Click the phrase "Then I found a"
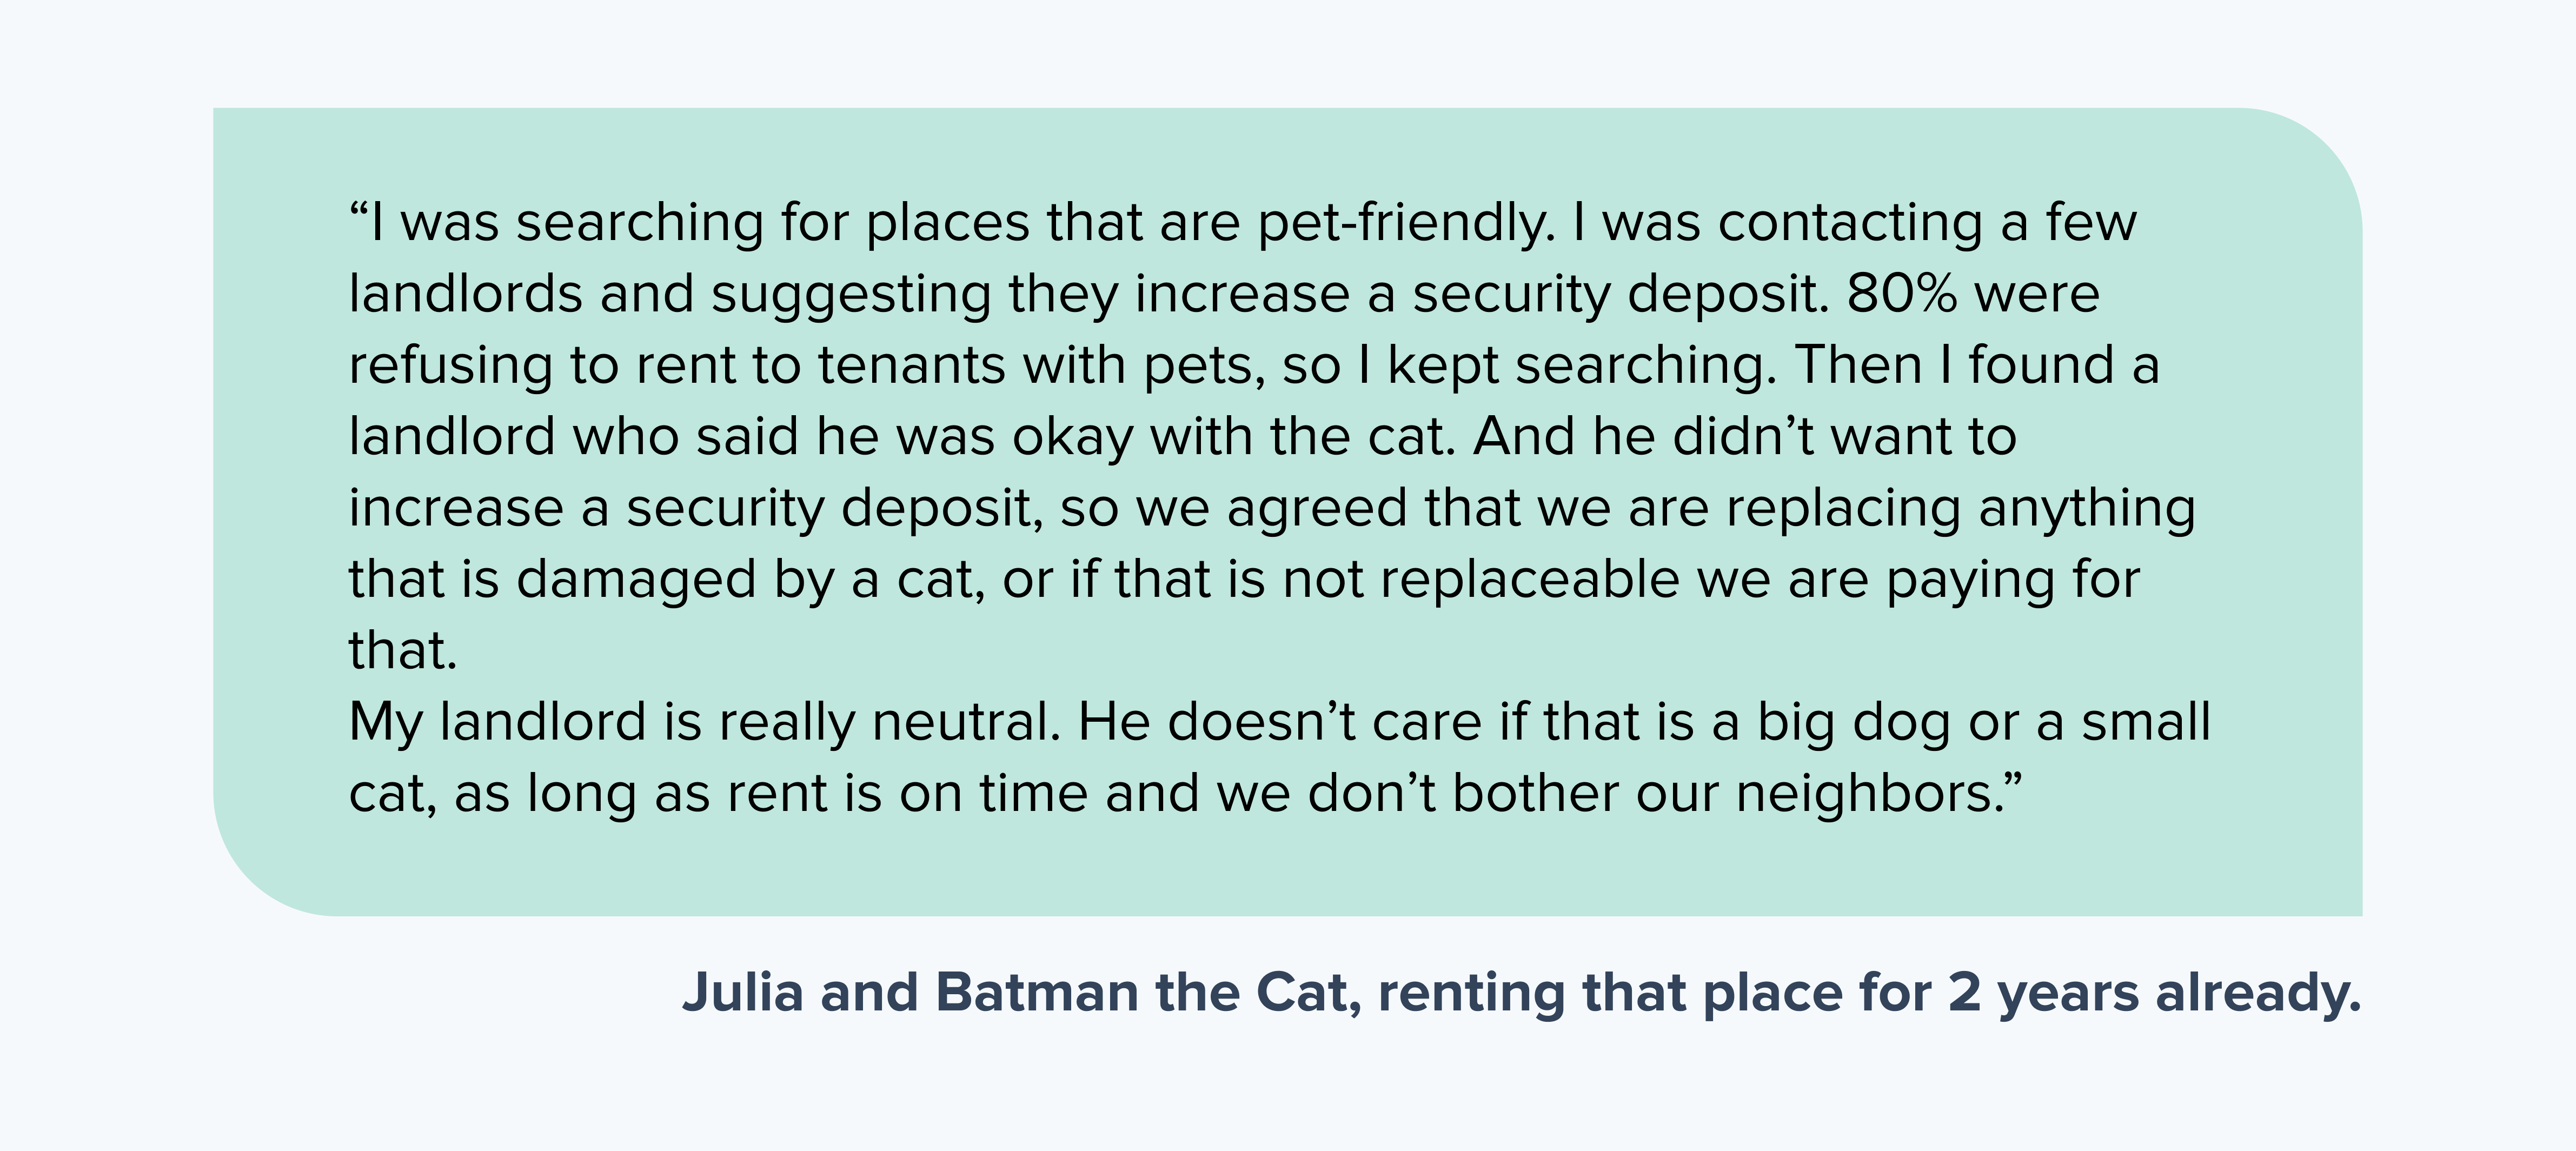This screenshot has height=1151, width=2576. point(1978,365)
